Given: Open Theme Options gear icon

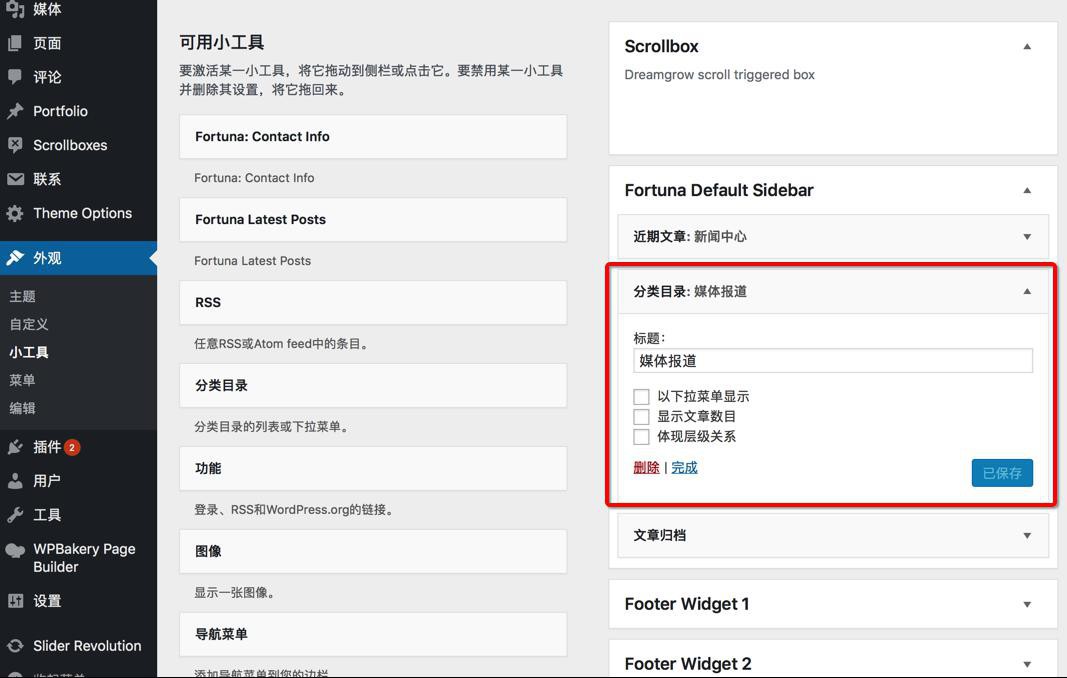Looking at the screenshot, I should click(15, 213).
